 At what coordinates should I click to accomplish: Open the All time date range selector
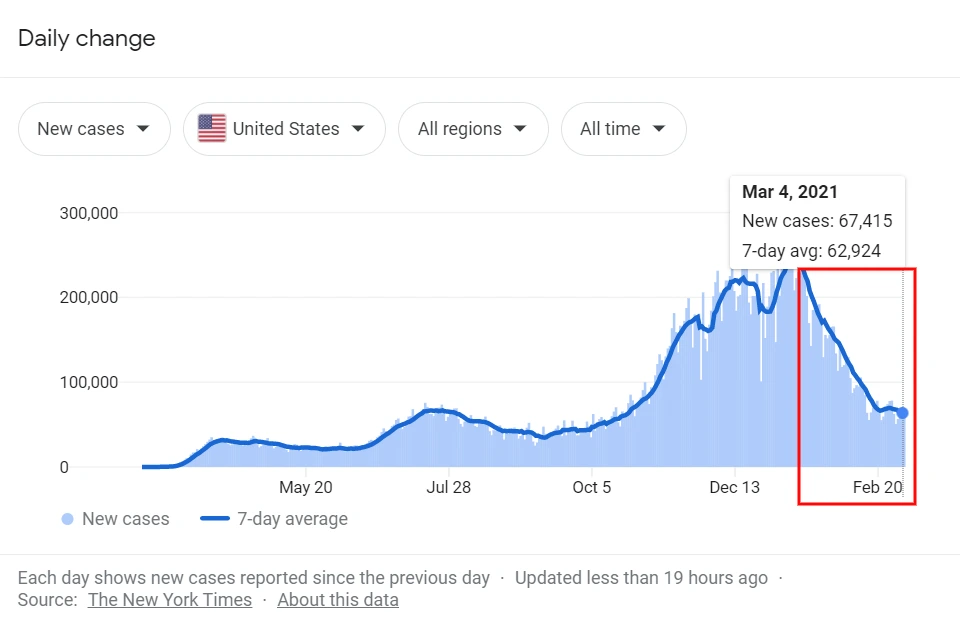pos(624,128)
